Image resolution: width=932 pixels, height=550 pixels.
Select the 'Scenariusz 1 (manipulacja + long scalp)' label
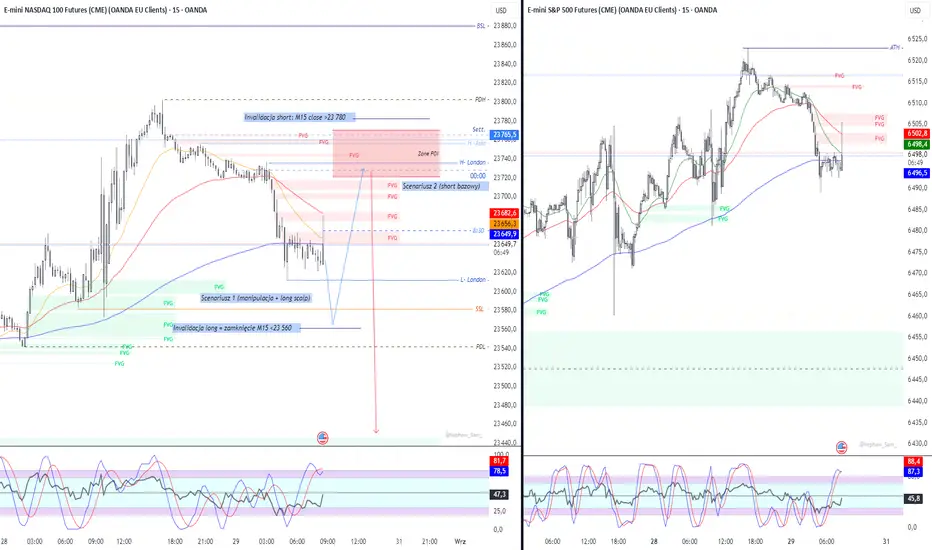pyautogui.click(x=256, y=298)
